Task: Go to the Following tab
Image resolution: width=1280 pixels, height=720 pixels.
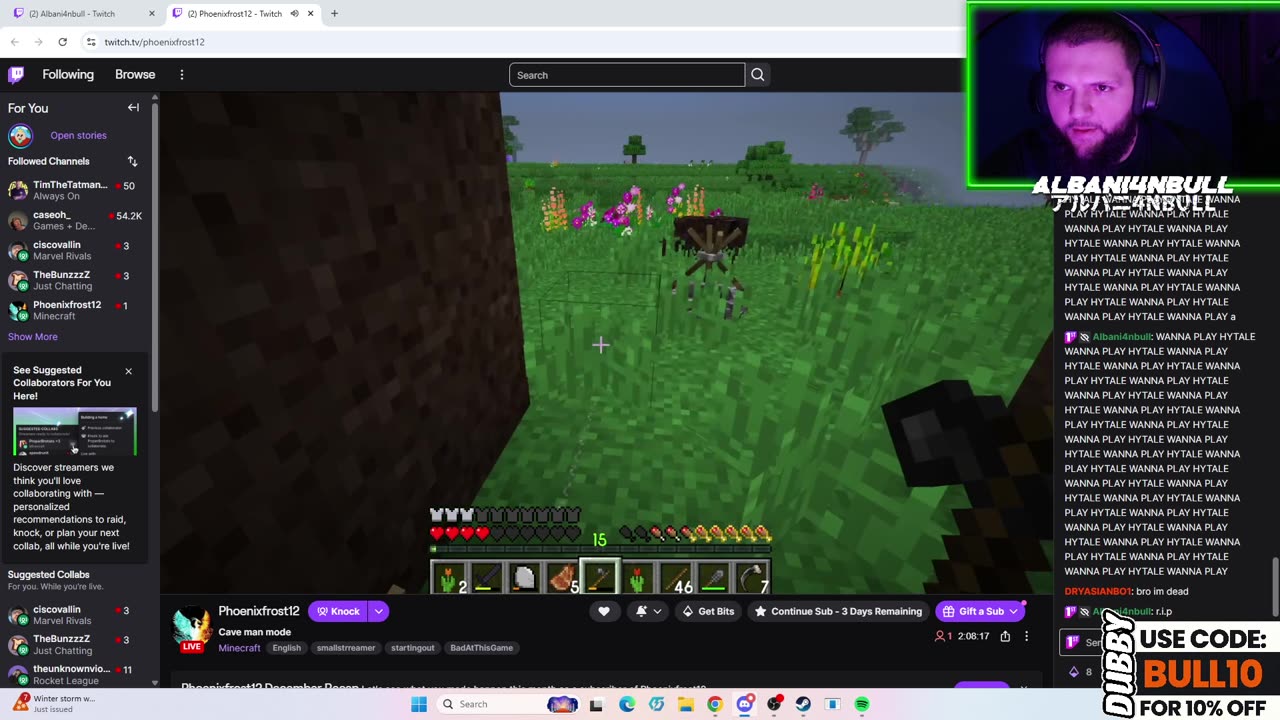Action: pyautogui.click(x=68, y=75)
